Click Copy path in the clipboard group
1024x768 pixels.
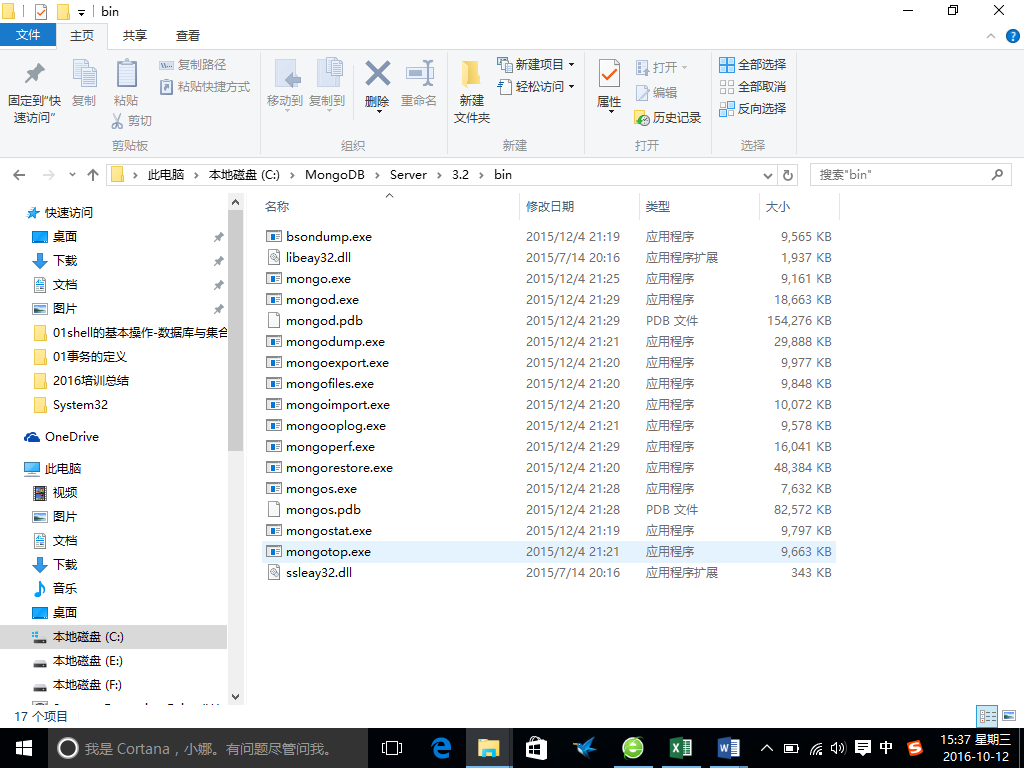click(193, 65)
